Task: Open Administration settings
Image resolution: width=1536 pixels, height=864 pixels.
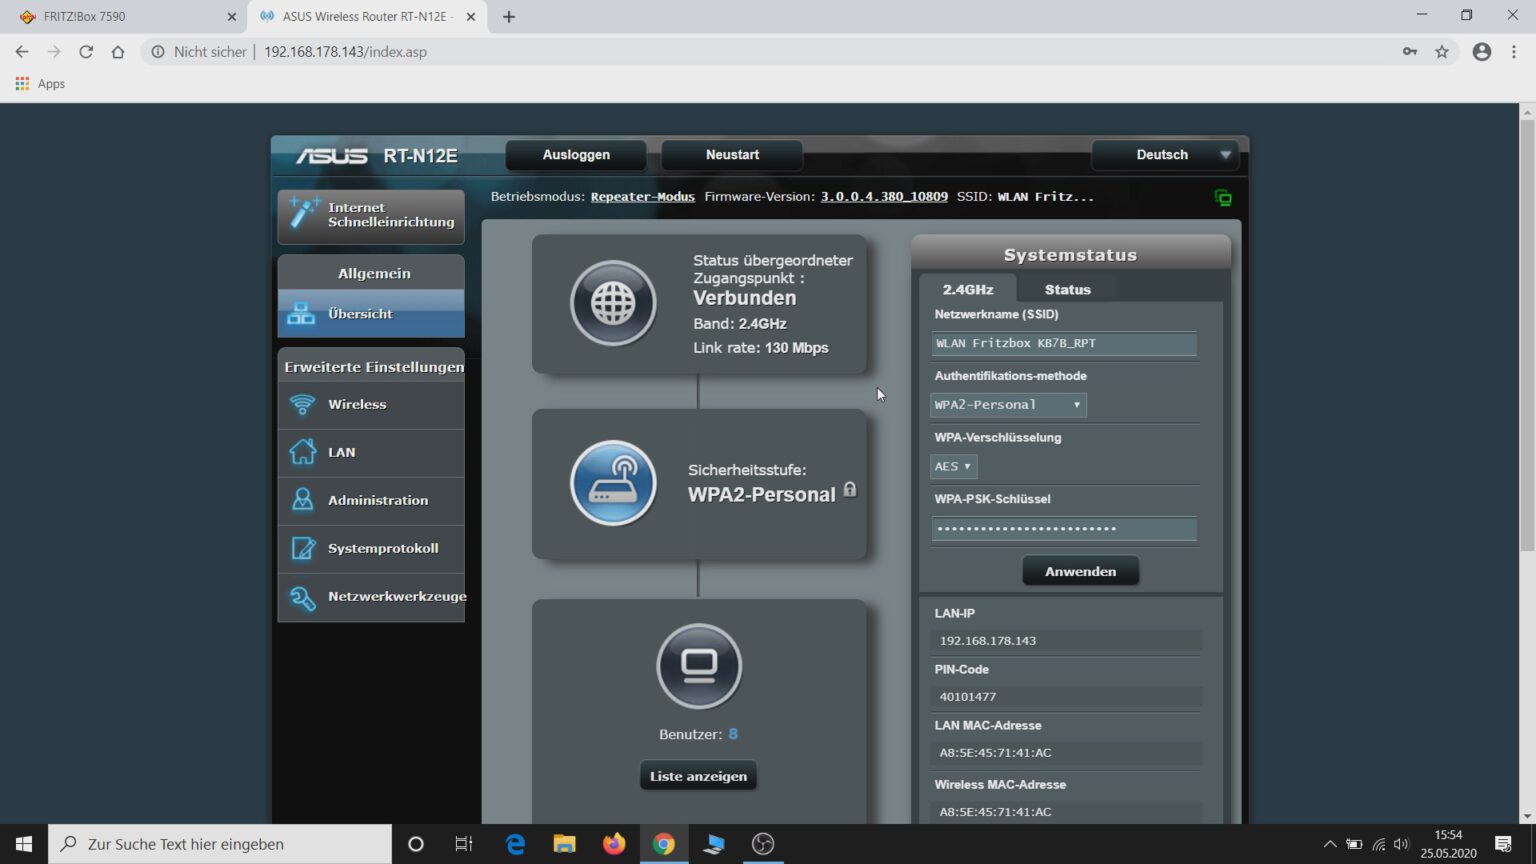Action: pyautogui.click(x=371, y=500)
